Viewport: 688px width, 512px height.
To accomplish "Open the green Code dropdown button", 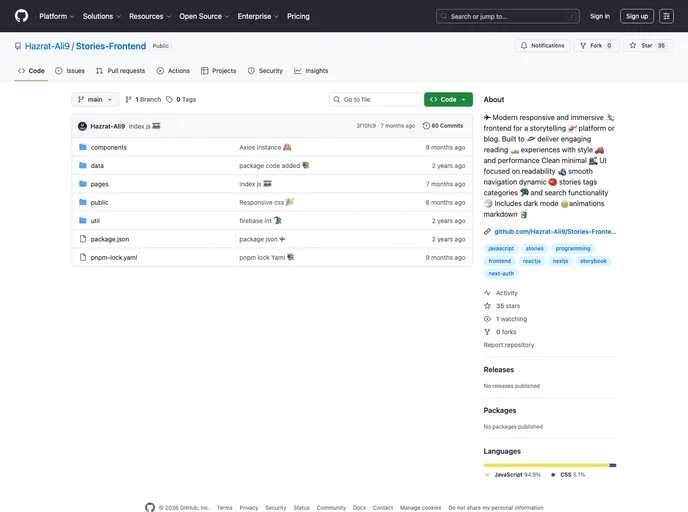I will pyautogui.click(x=448, y=100).
